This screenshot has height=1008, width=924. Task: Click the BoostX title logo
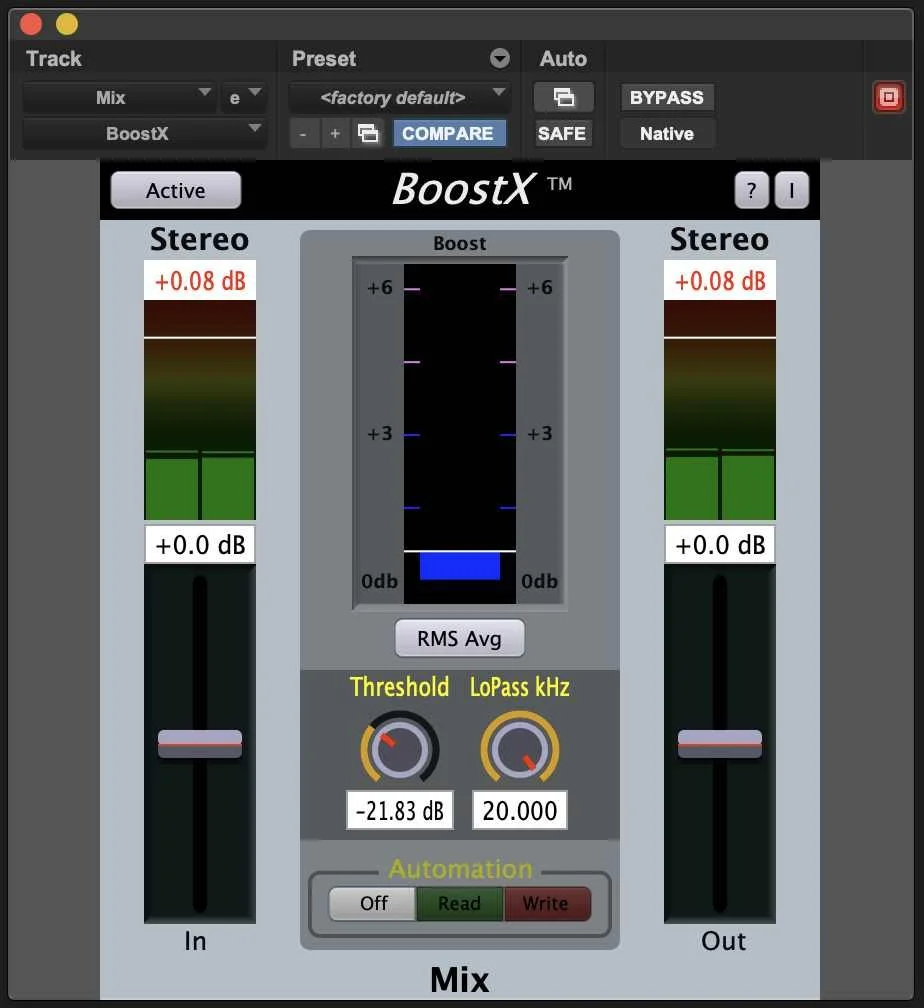pyautogui.click(x=482, y=189)
